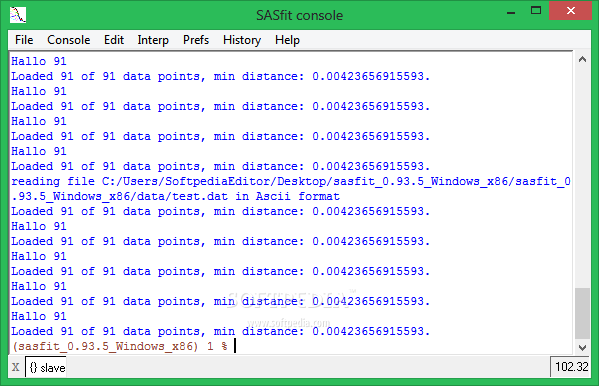
Task: Open the Edit menu
Action: (x=114, y=40)
